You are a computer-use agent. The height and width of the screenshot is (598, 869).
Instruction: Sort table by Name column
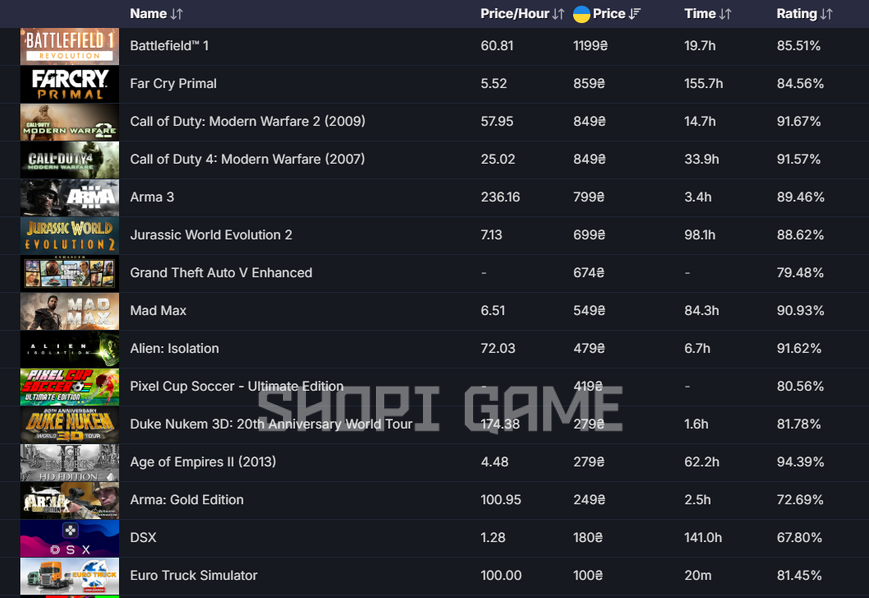pyautogui.click(x=177, y=14)
